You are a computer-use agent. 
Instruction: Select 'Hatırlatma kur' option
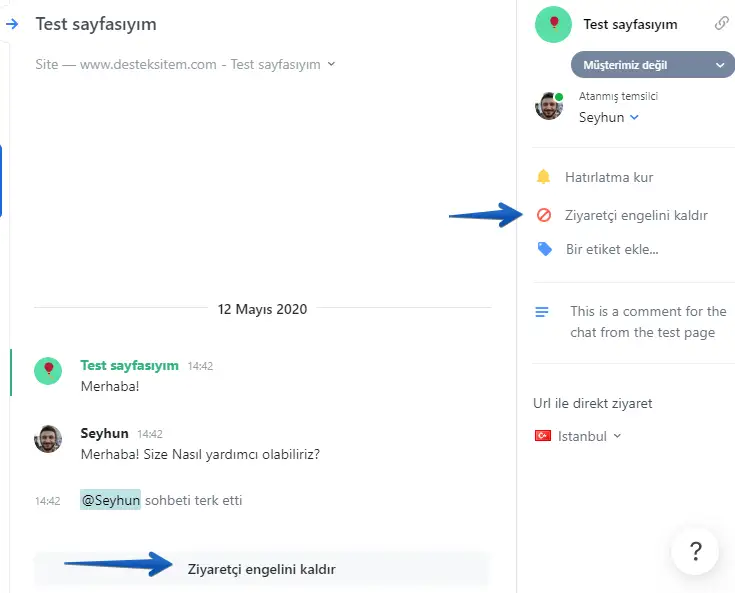coord(609,177)
